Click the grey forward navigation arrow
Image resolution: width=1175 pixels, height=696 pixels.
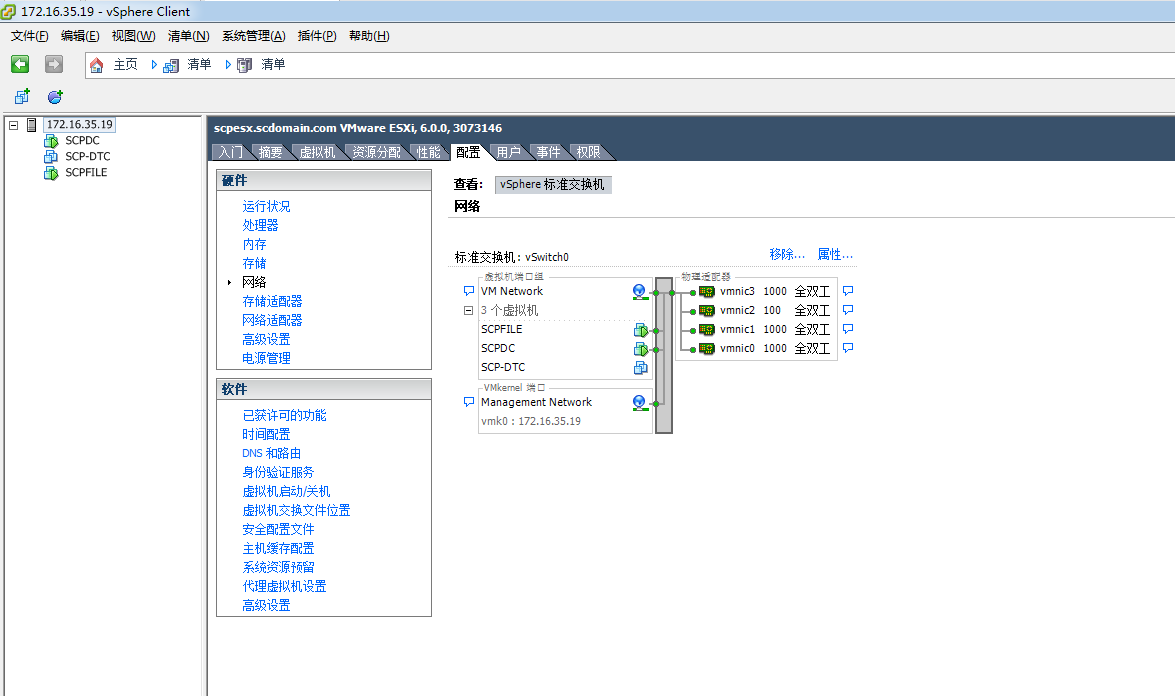(54, 64)
